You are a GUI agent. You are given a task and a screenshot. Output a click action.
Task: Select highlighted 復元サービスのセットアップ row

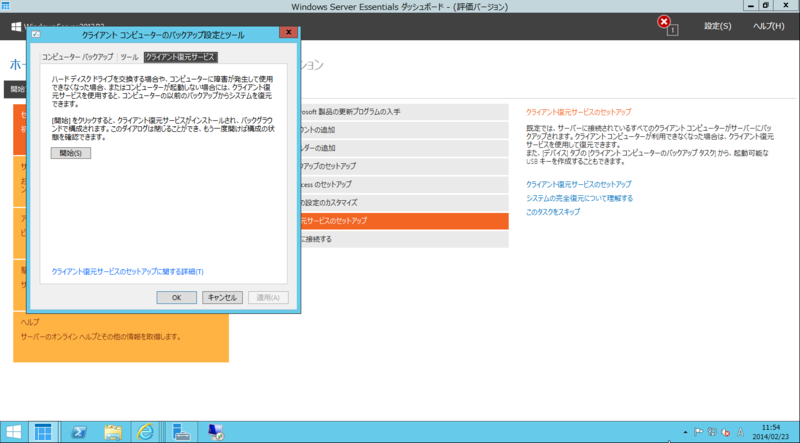(x=404, y=221)
